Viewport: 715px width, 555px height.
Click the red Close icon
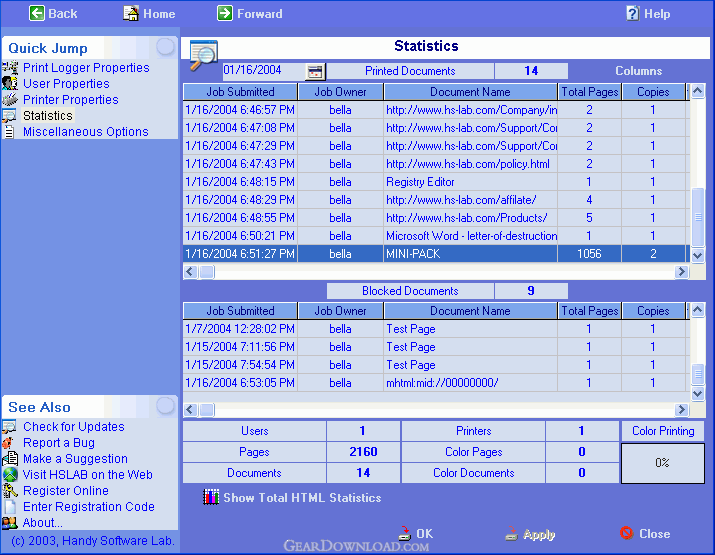pyautogui.click(x=627, y=533)
